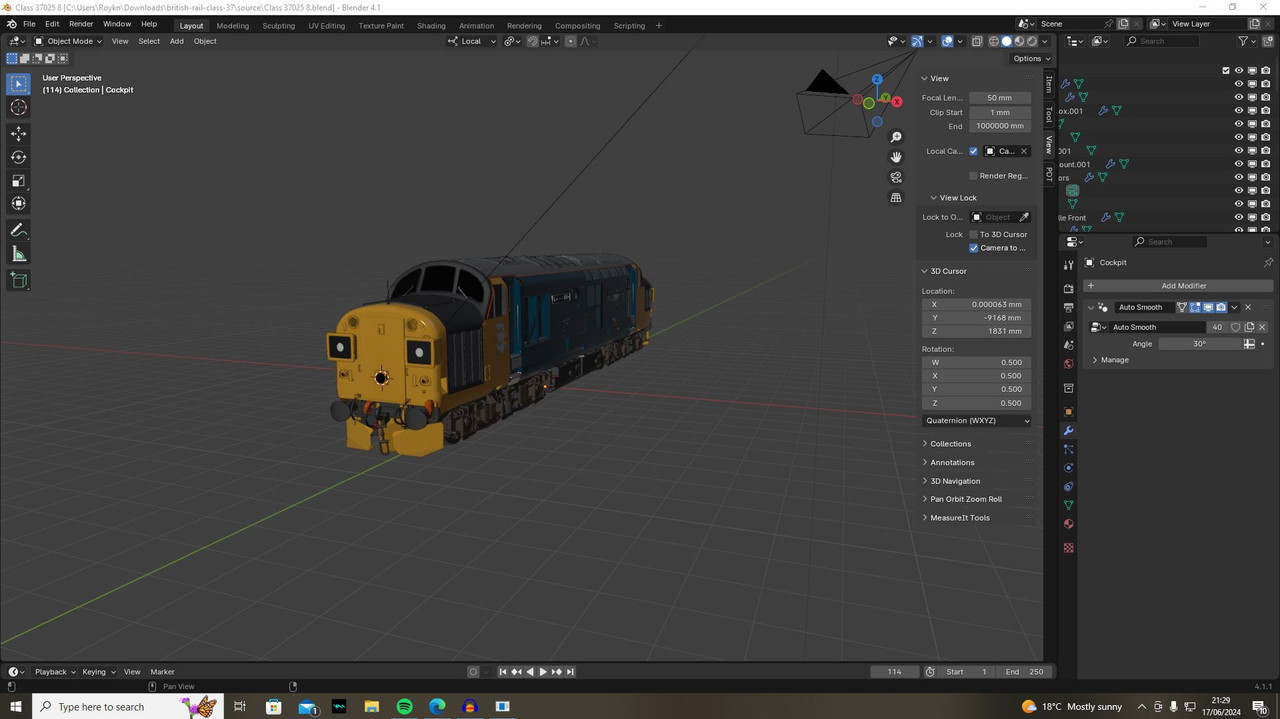The height and width of the screenshot is (719, 1280).
Task: Click the Auto Smooth Angle 30° slider
Action: [x=1199, y=344]
